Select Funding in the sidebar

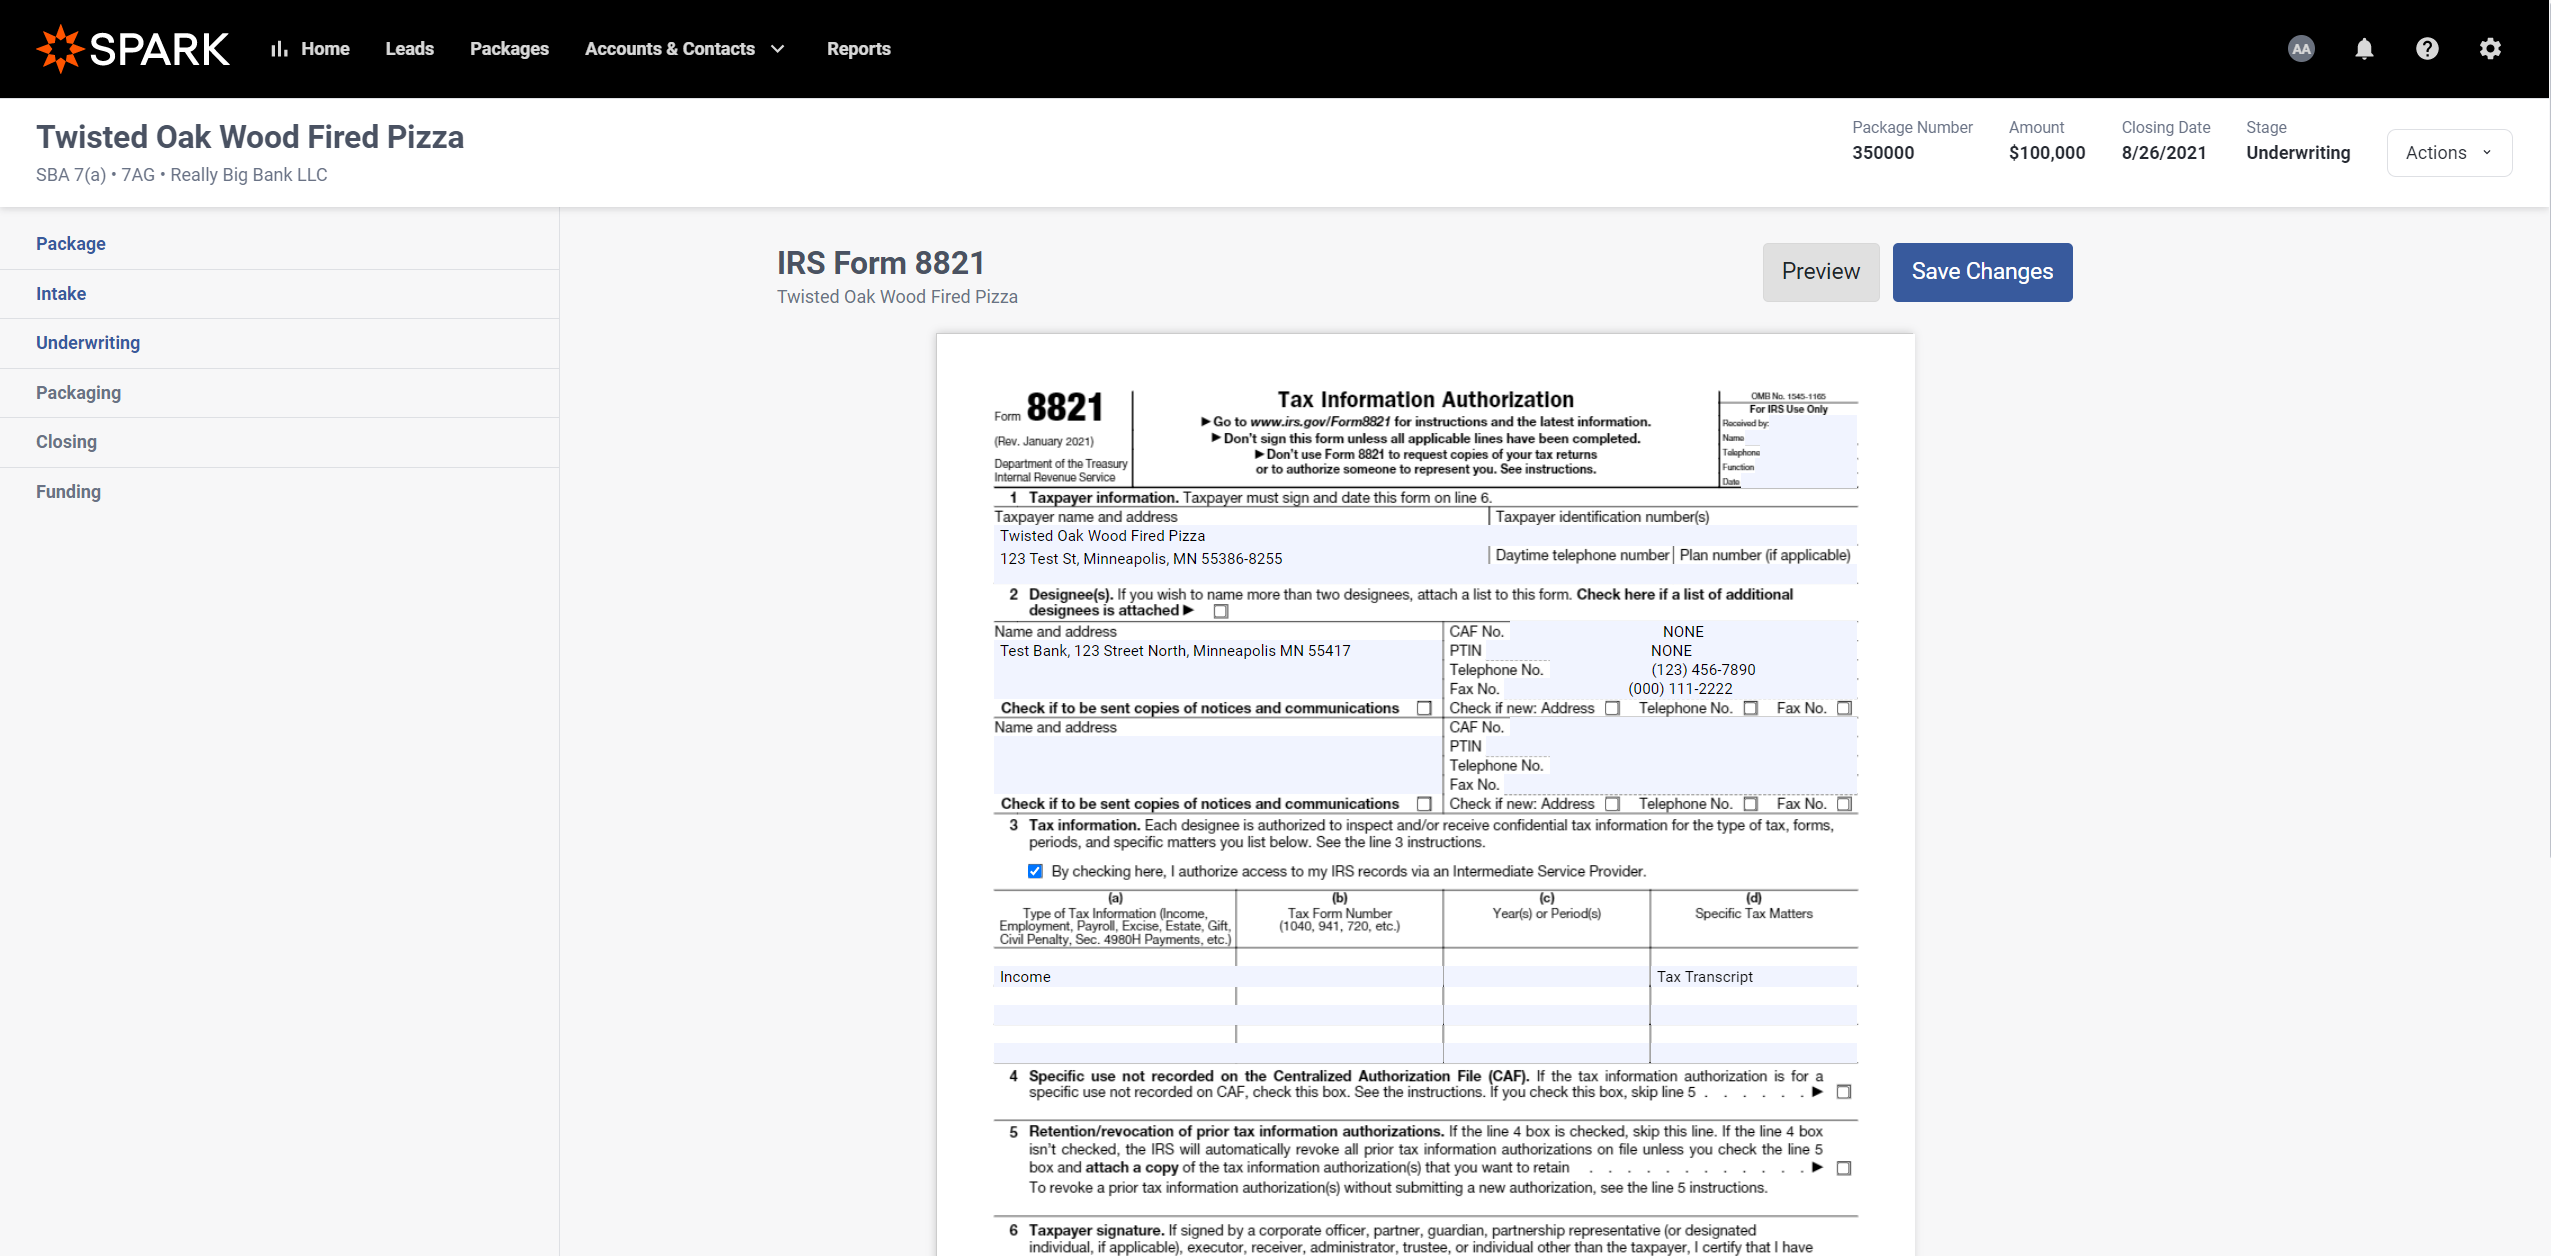[x=68, y=492]
